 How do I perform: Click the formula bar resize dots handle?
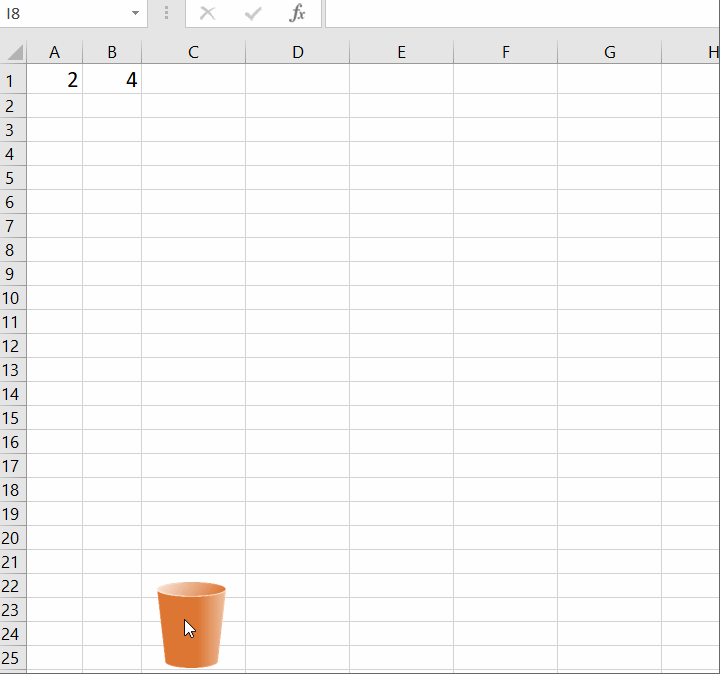point(166,14)
